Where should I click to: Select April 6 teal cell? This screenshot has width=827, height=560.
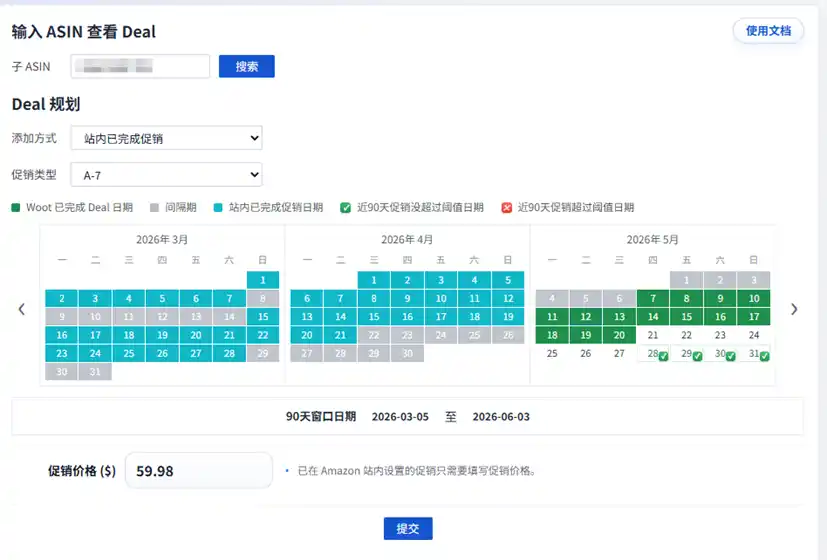click(307, 298)
